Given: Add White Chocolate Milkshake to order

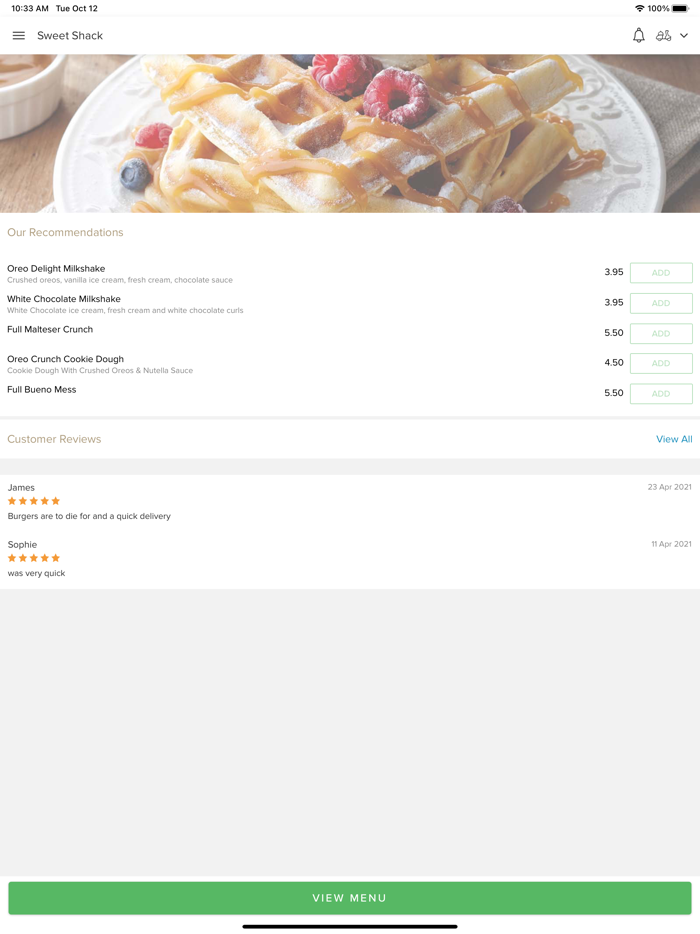Looking at the screenshot, I should [660, 303].
